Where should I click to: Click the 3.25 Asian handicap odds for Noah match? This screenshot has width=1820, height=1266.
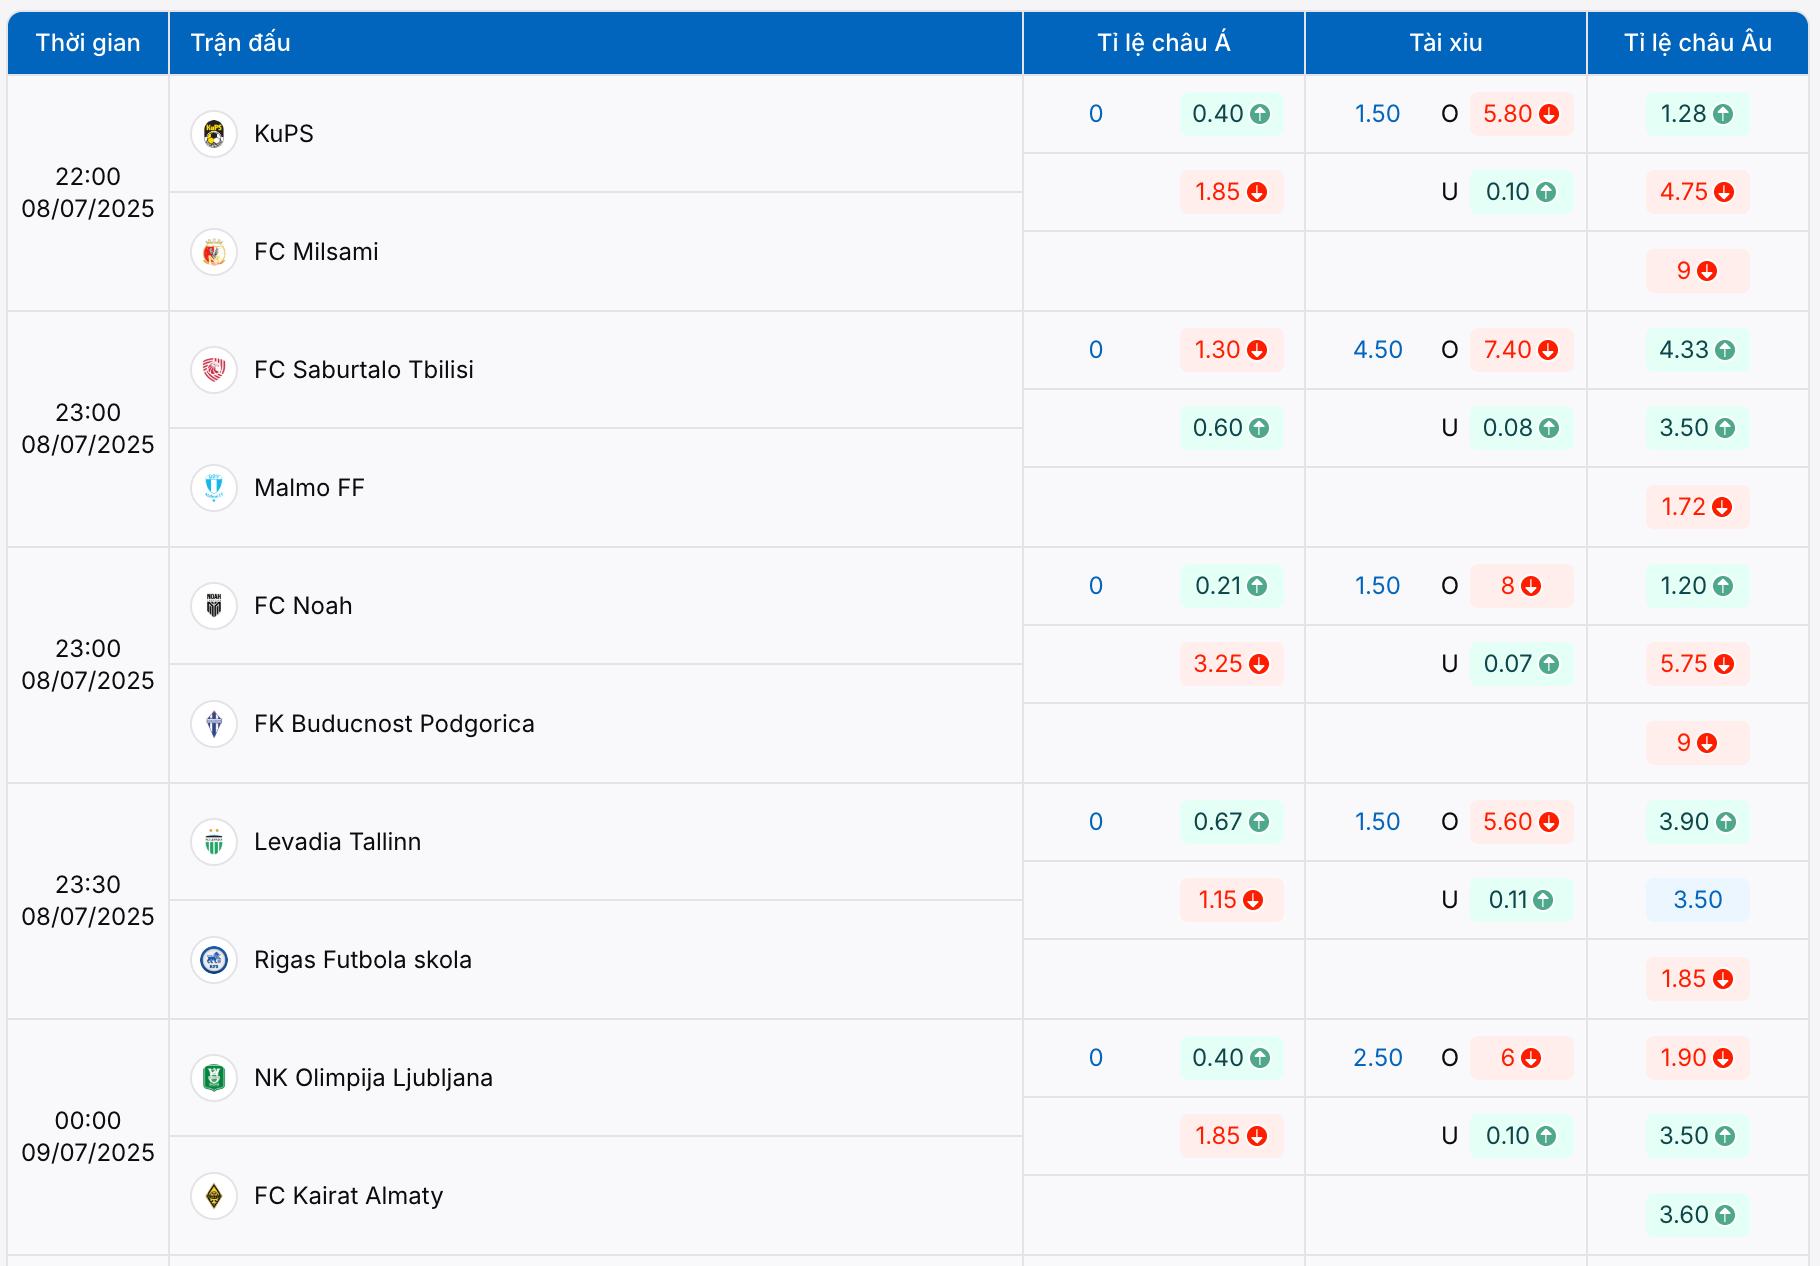pyautogui.click(x=1230, y=664)
